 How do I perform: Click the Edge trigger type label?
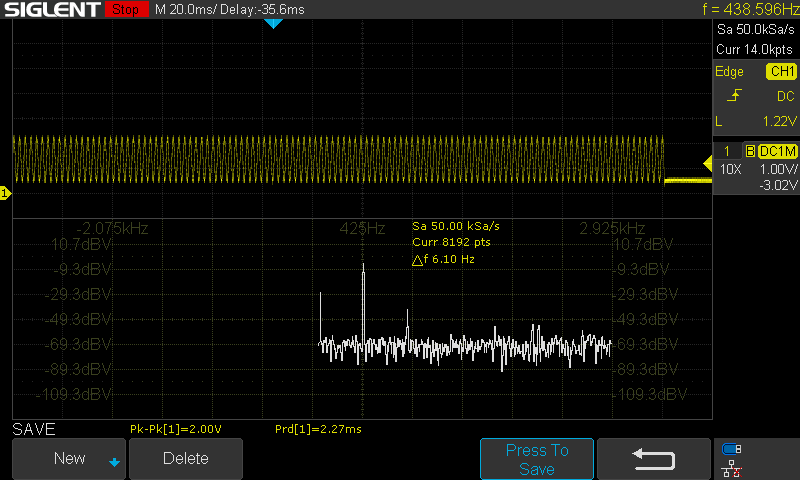point(729,72)
